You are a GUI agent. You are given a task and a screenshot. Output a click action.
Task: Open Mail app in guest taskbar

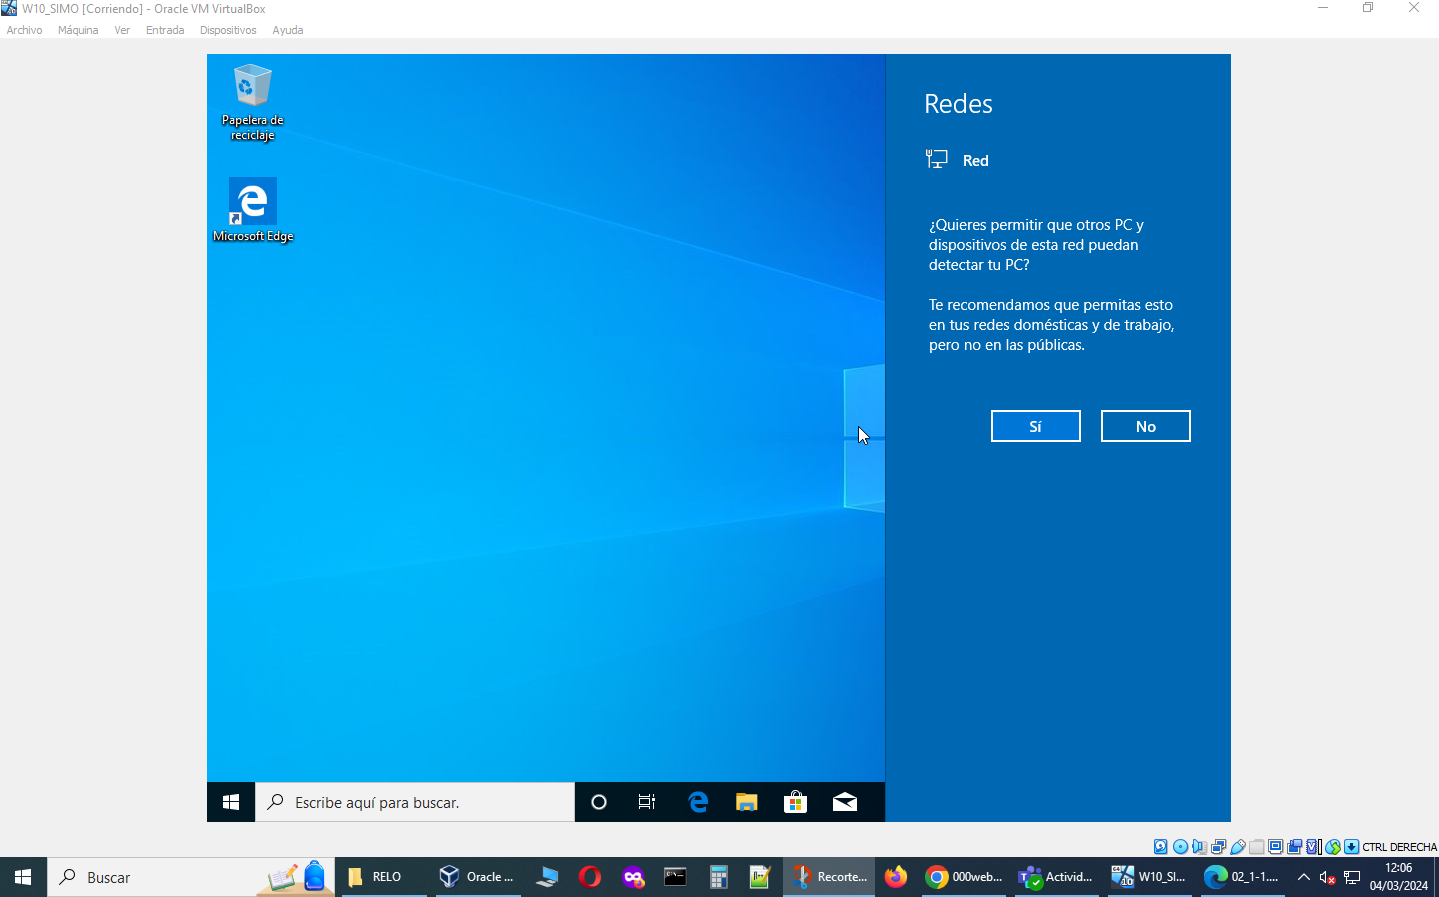(844, 802)
